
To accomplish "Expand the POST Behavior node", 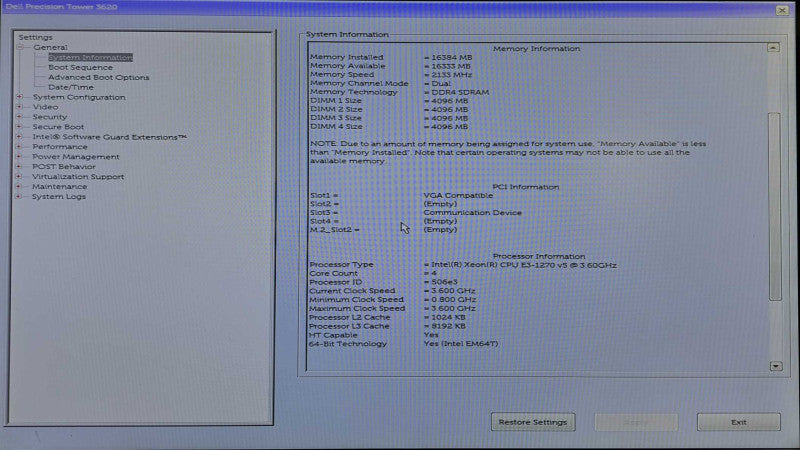I will pyautogui.click(x=19, y=166).
